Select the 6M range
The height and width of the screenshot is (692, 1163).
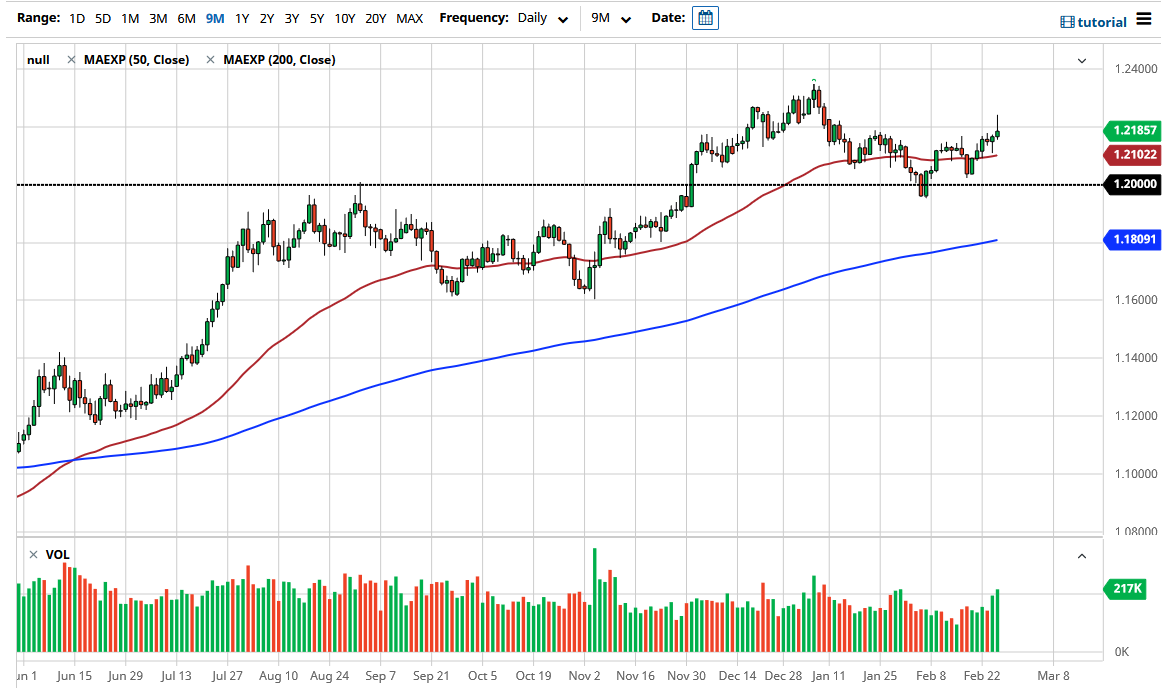tap(186, 19)
